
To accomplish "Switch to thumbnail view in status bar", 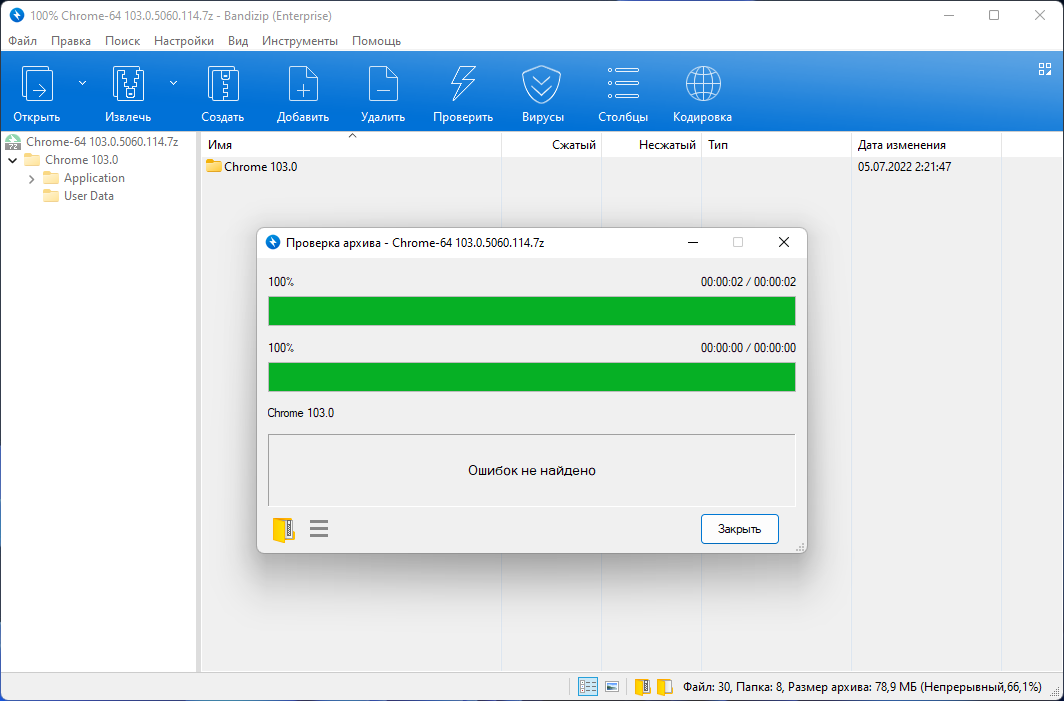I will click(x=611, y=687).
